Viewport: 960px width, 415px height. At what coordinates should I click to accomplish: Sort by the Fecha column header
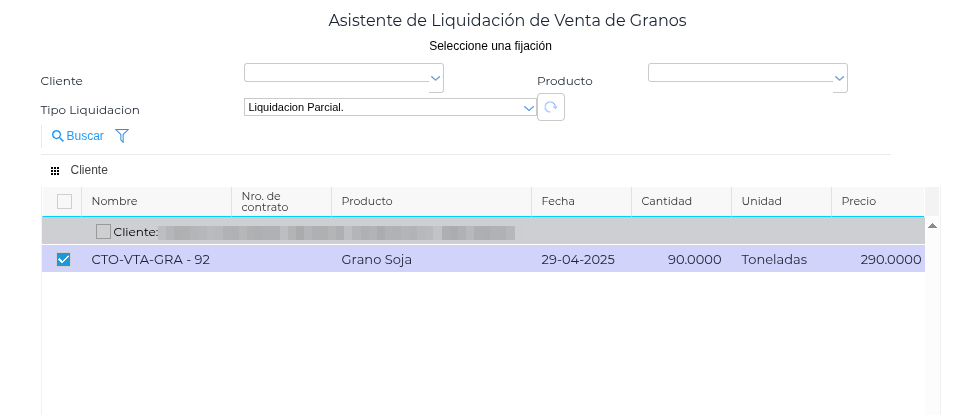point(558,201)
